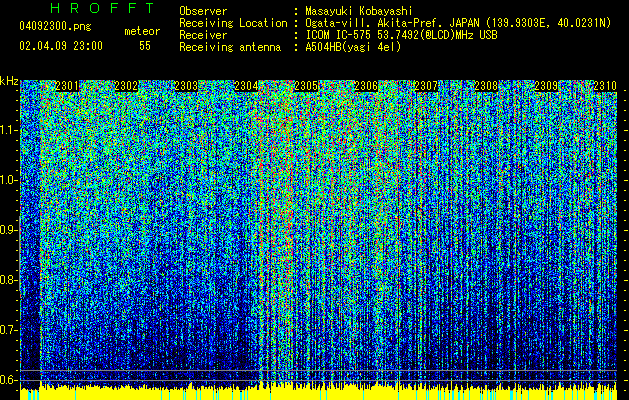This screenshot has height=400, width=629.
Task: Click the A504HB(yagi 4el) antenna text
Action: 353,47
